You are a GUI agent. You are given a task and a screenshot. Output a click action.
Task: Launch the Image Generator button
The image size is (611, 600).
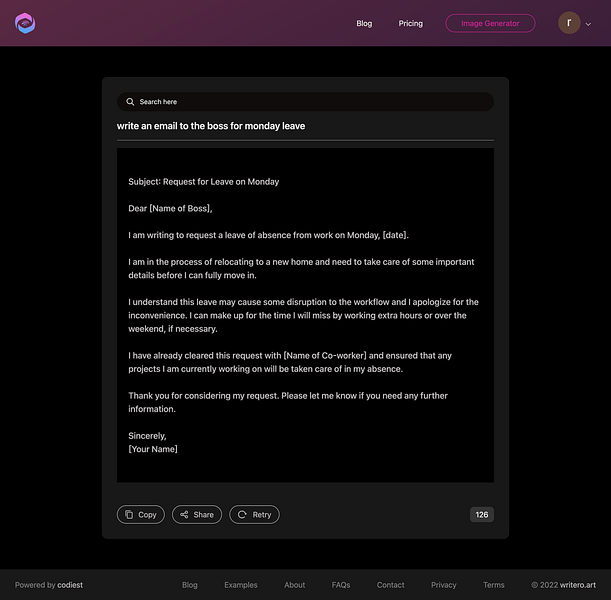[490, 23]
